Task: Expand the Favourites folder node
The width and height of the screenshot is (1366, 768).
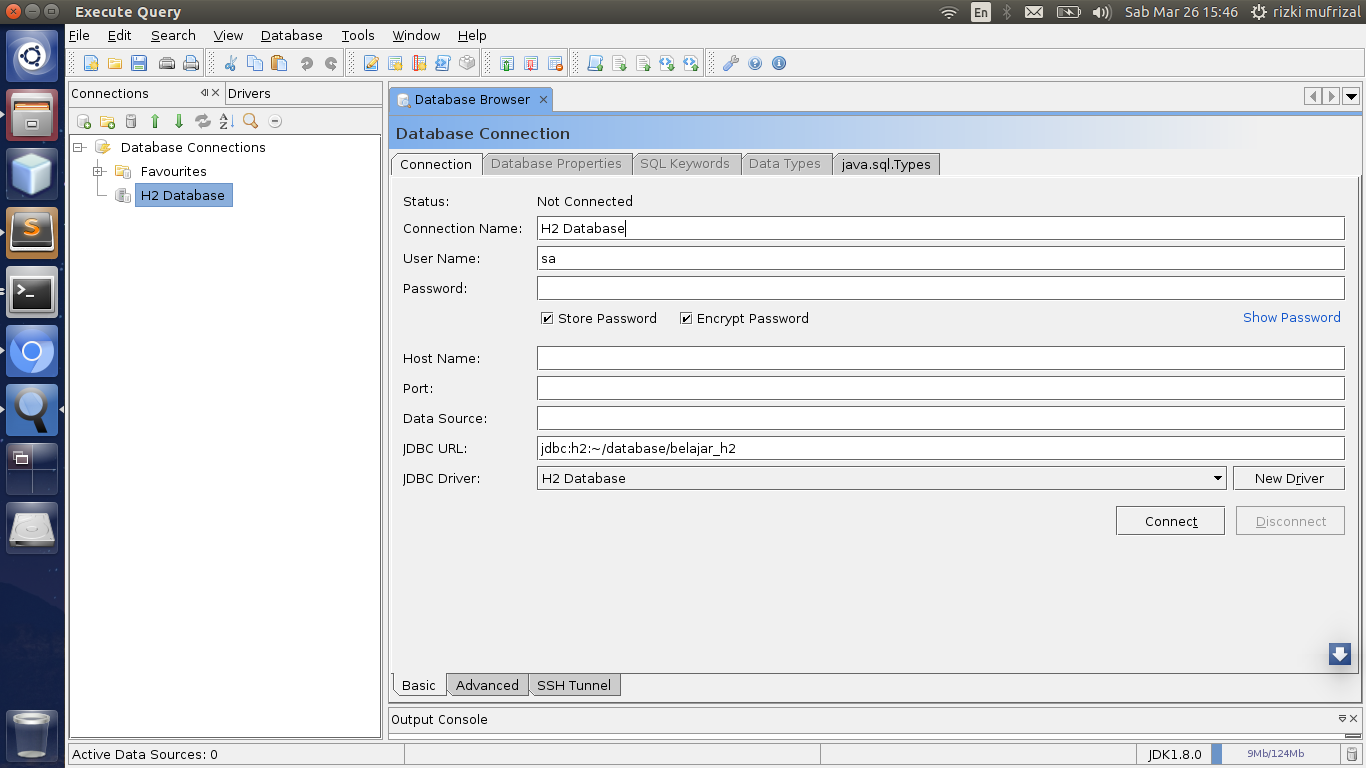Action: pyautogui.click(x=99, y=171)
